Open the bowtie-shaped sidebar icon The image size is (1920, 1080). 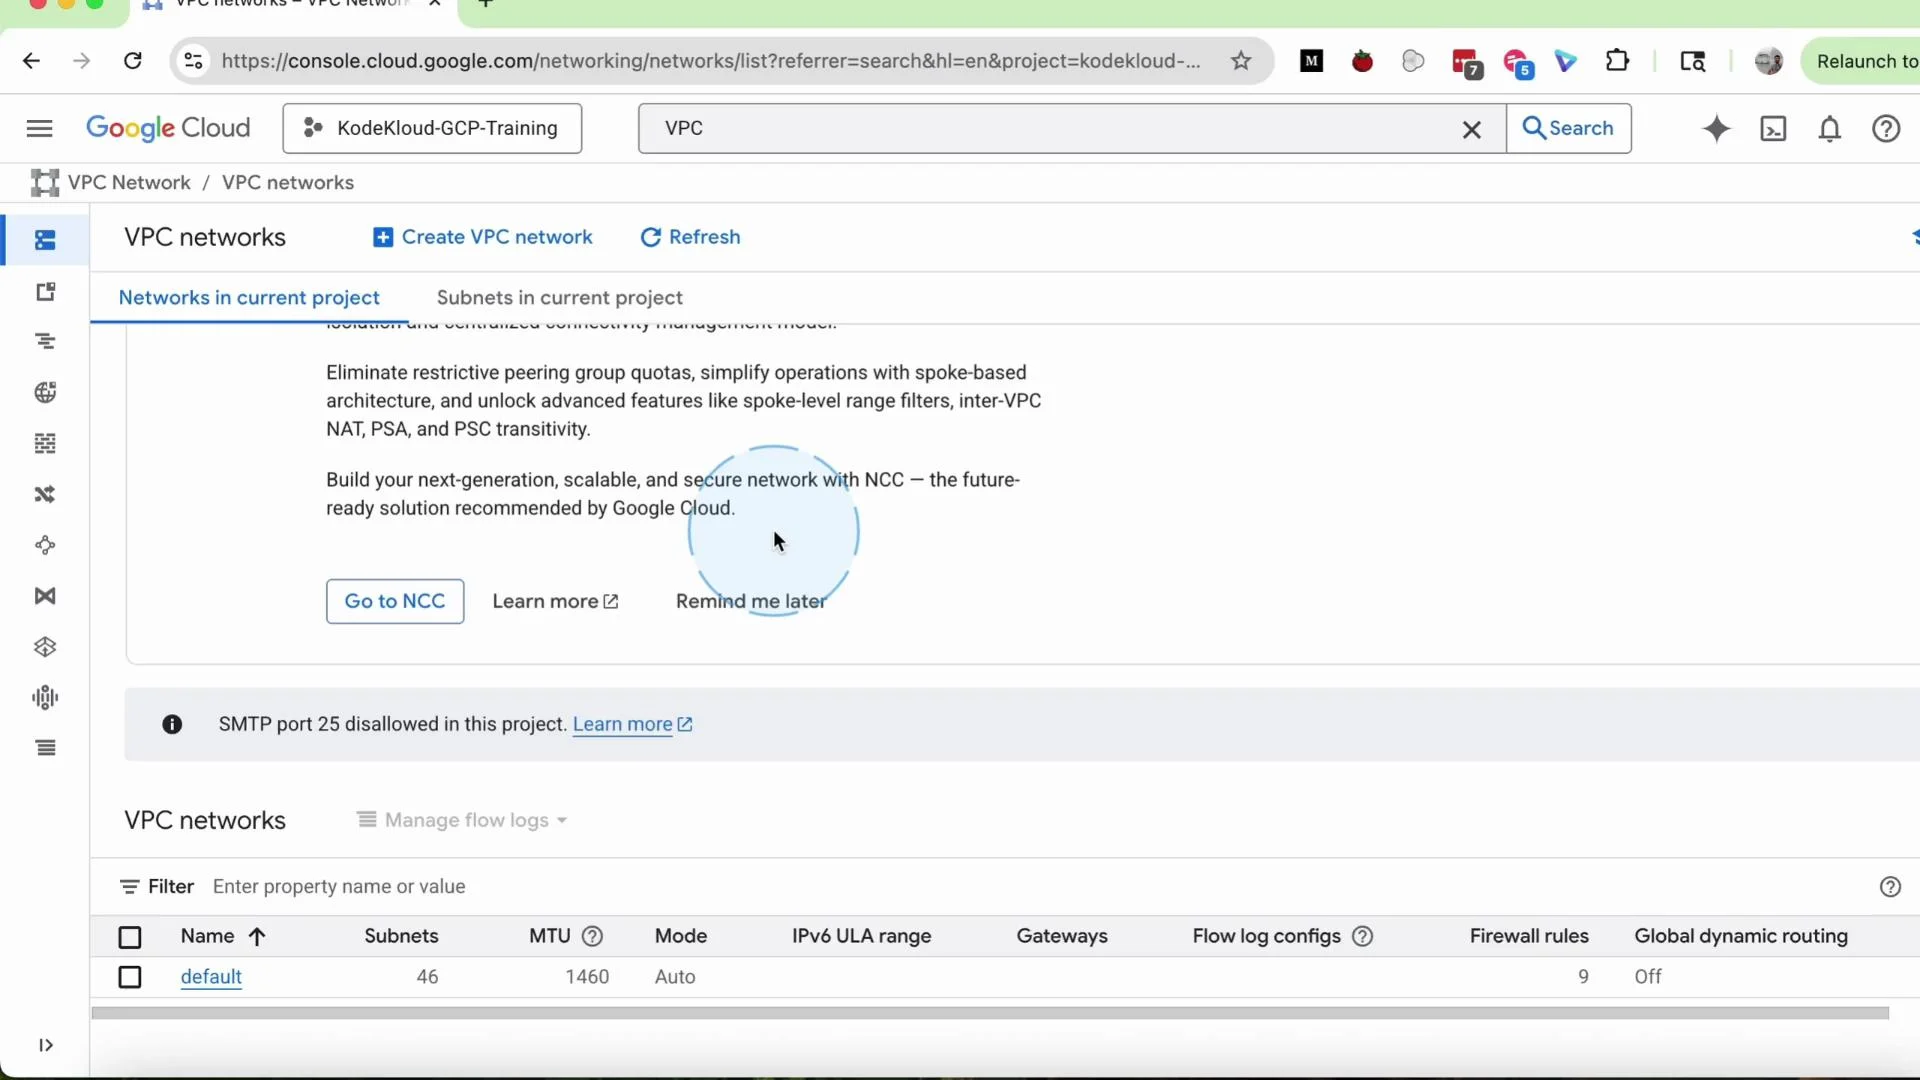pos(45,596)
